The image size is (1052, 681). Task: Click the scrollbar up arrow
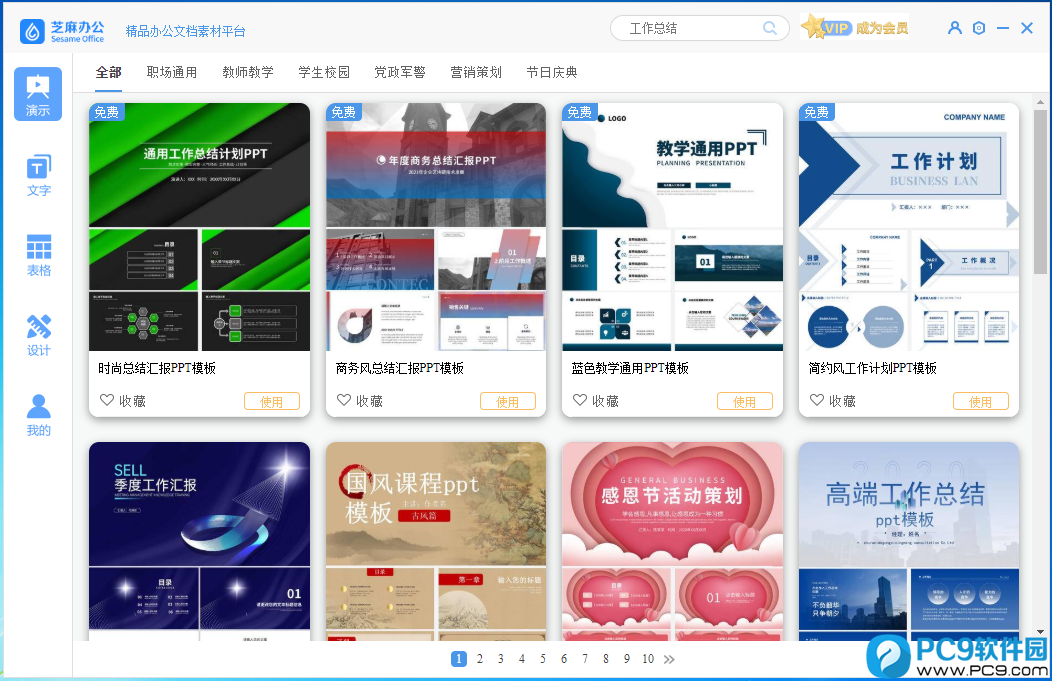point(1041,103)
